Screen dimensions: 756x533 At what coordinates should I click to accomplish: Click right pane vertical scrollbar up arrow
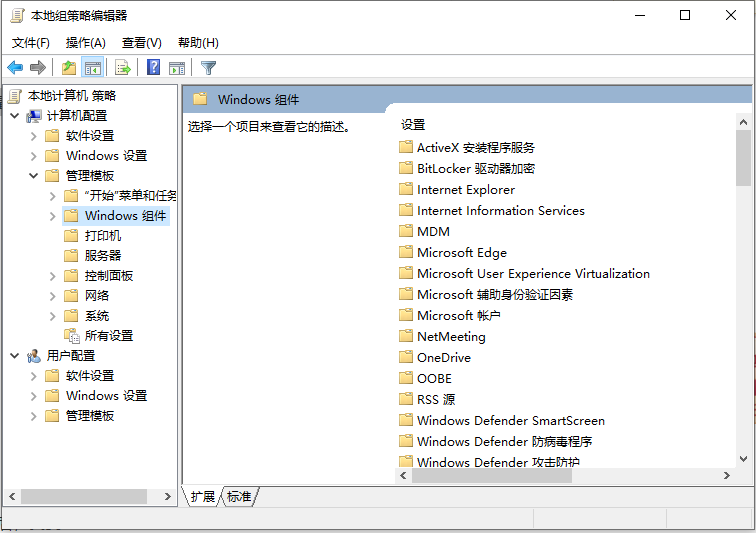pos(743,123)
